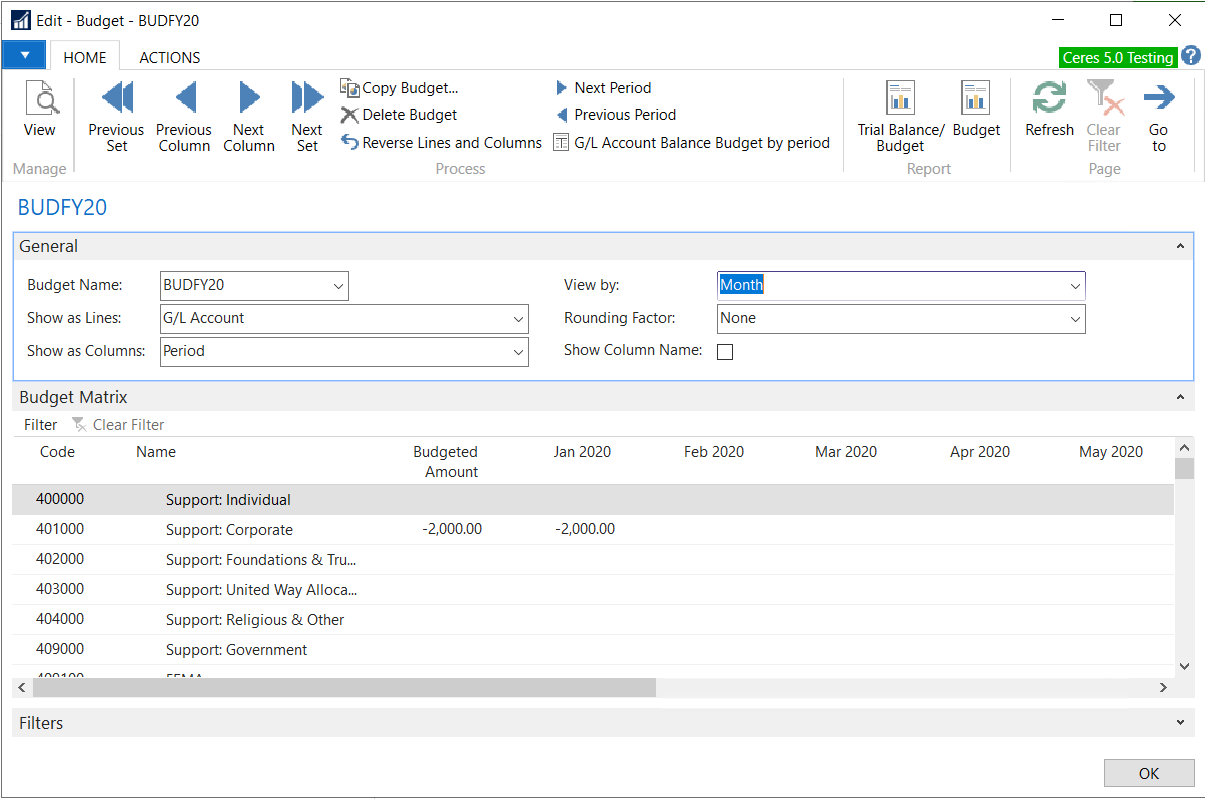Expand the View by dropdown

coord(1074,286)
